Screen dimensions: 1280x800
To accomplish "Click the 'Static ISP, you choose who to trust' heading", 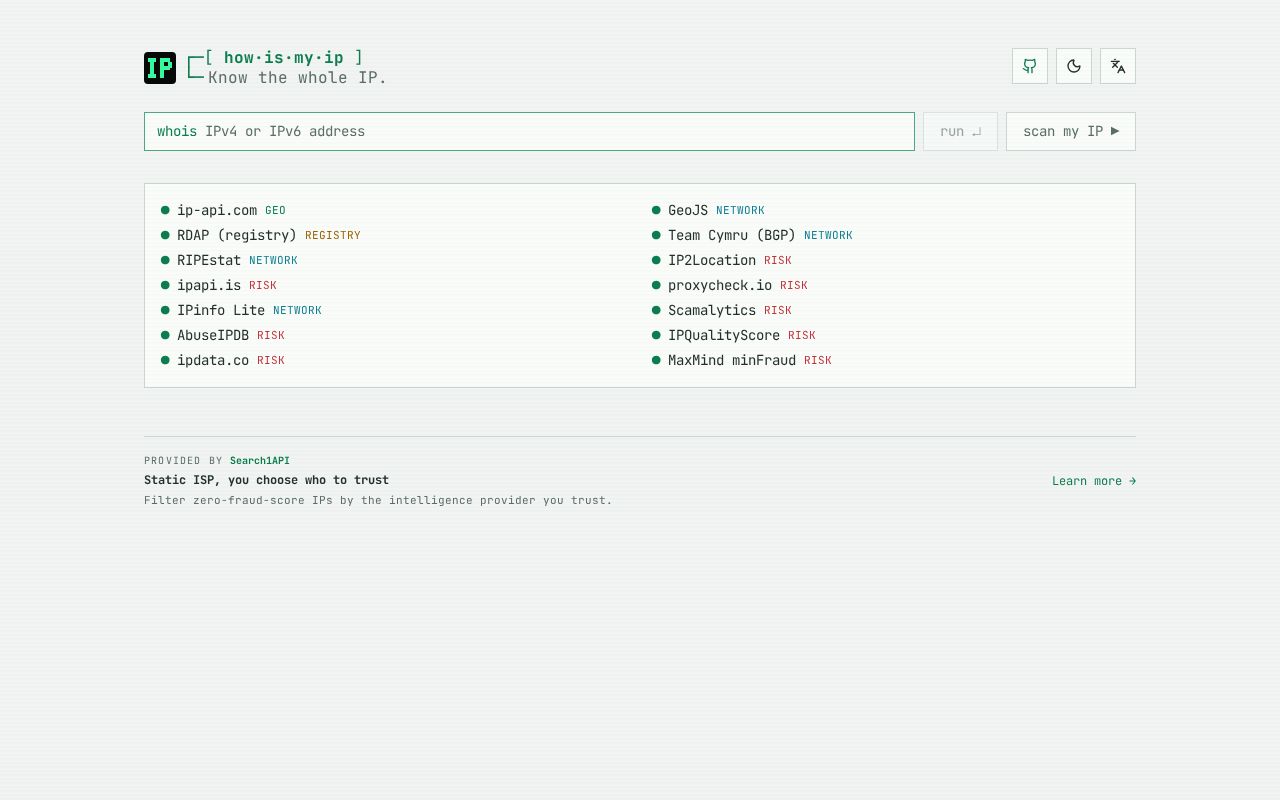I will tap(266, 480).
